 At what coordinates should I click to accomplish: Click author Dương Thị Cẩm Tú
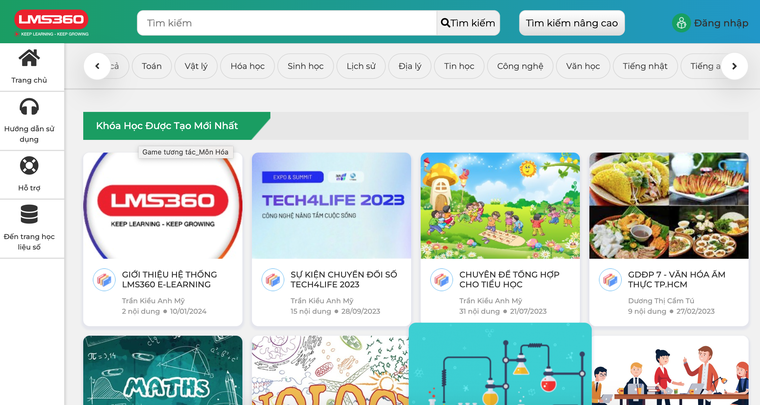tap(660, 300)
